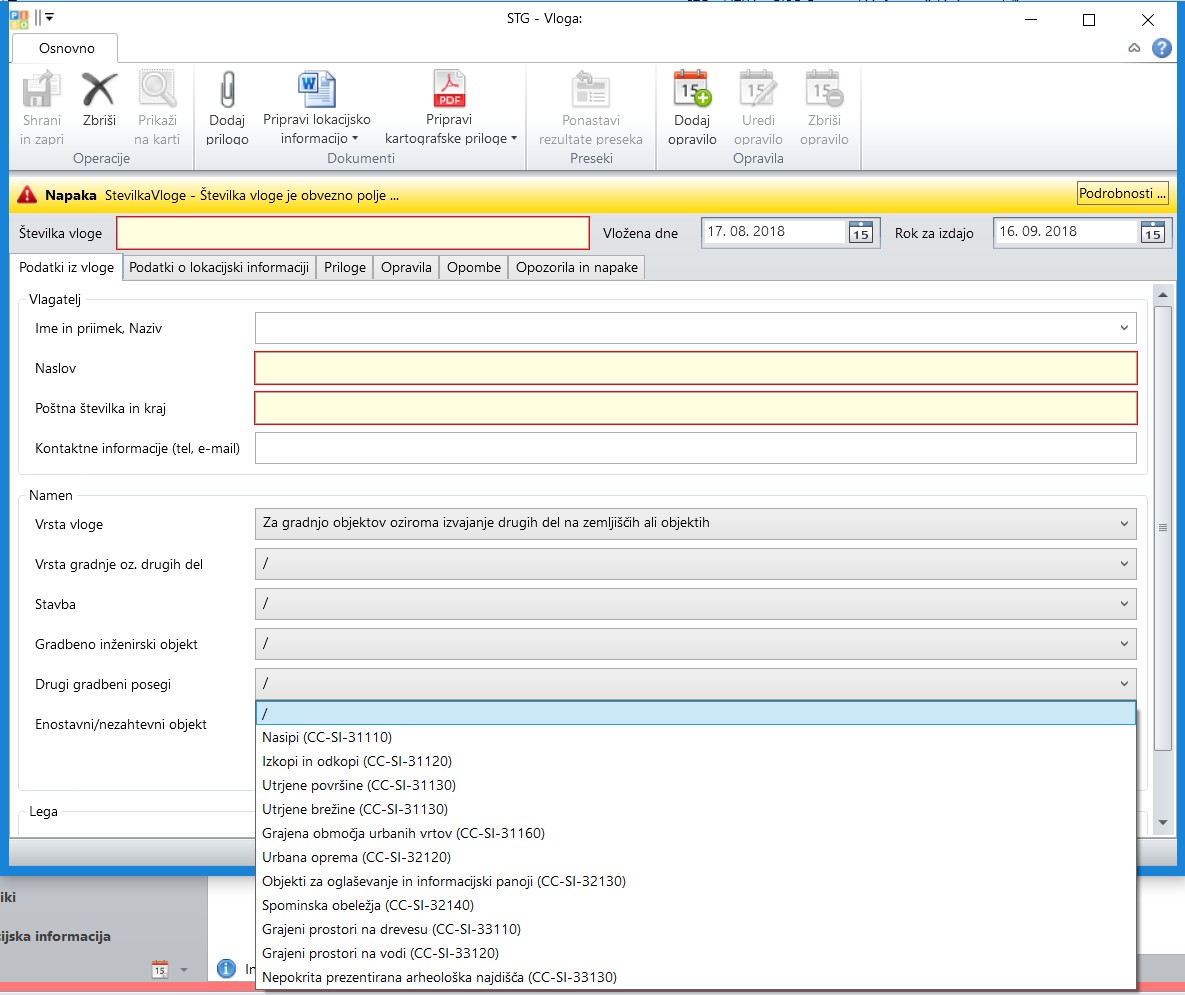1185x995 pixels.
Task: Click Pripravi kartografske priloge PDF icon
Action: (x=449, y=90)
